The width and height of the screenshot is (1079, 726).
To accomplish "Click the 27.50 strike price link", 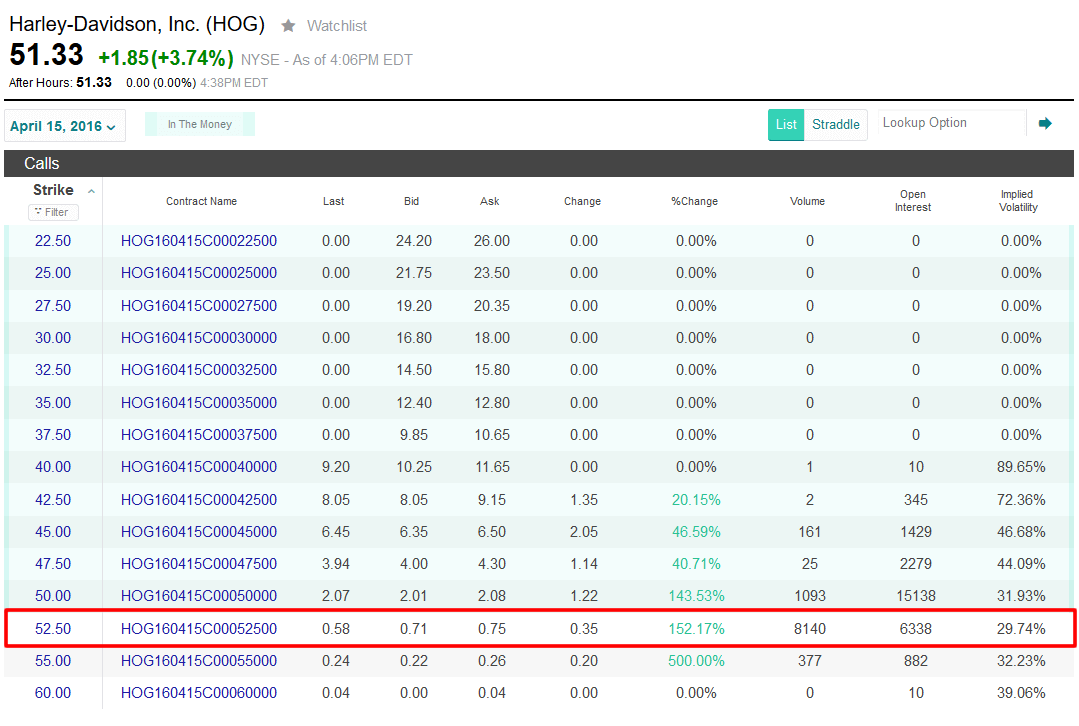I will [x=53, y=306].
